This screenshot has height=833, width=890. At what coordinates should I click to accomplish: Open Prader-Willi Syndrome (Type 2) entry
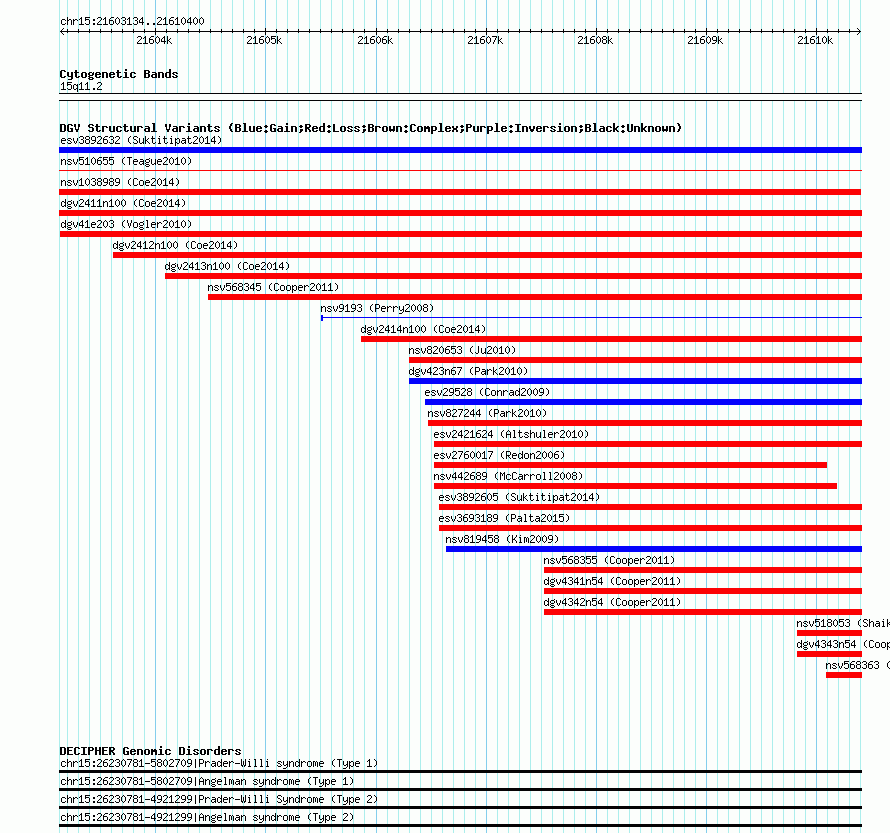(x=219, y=799)
